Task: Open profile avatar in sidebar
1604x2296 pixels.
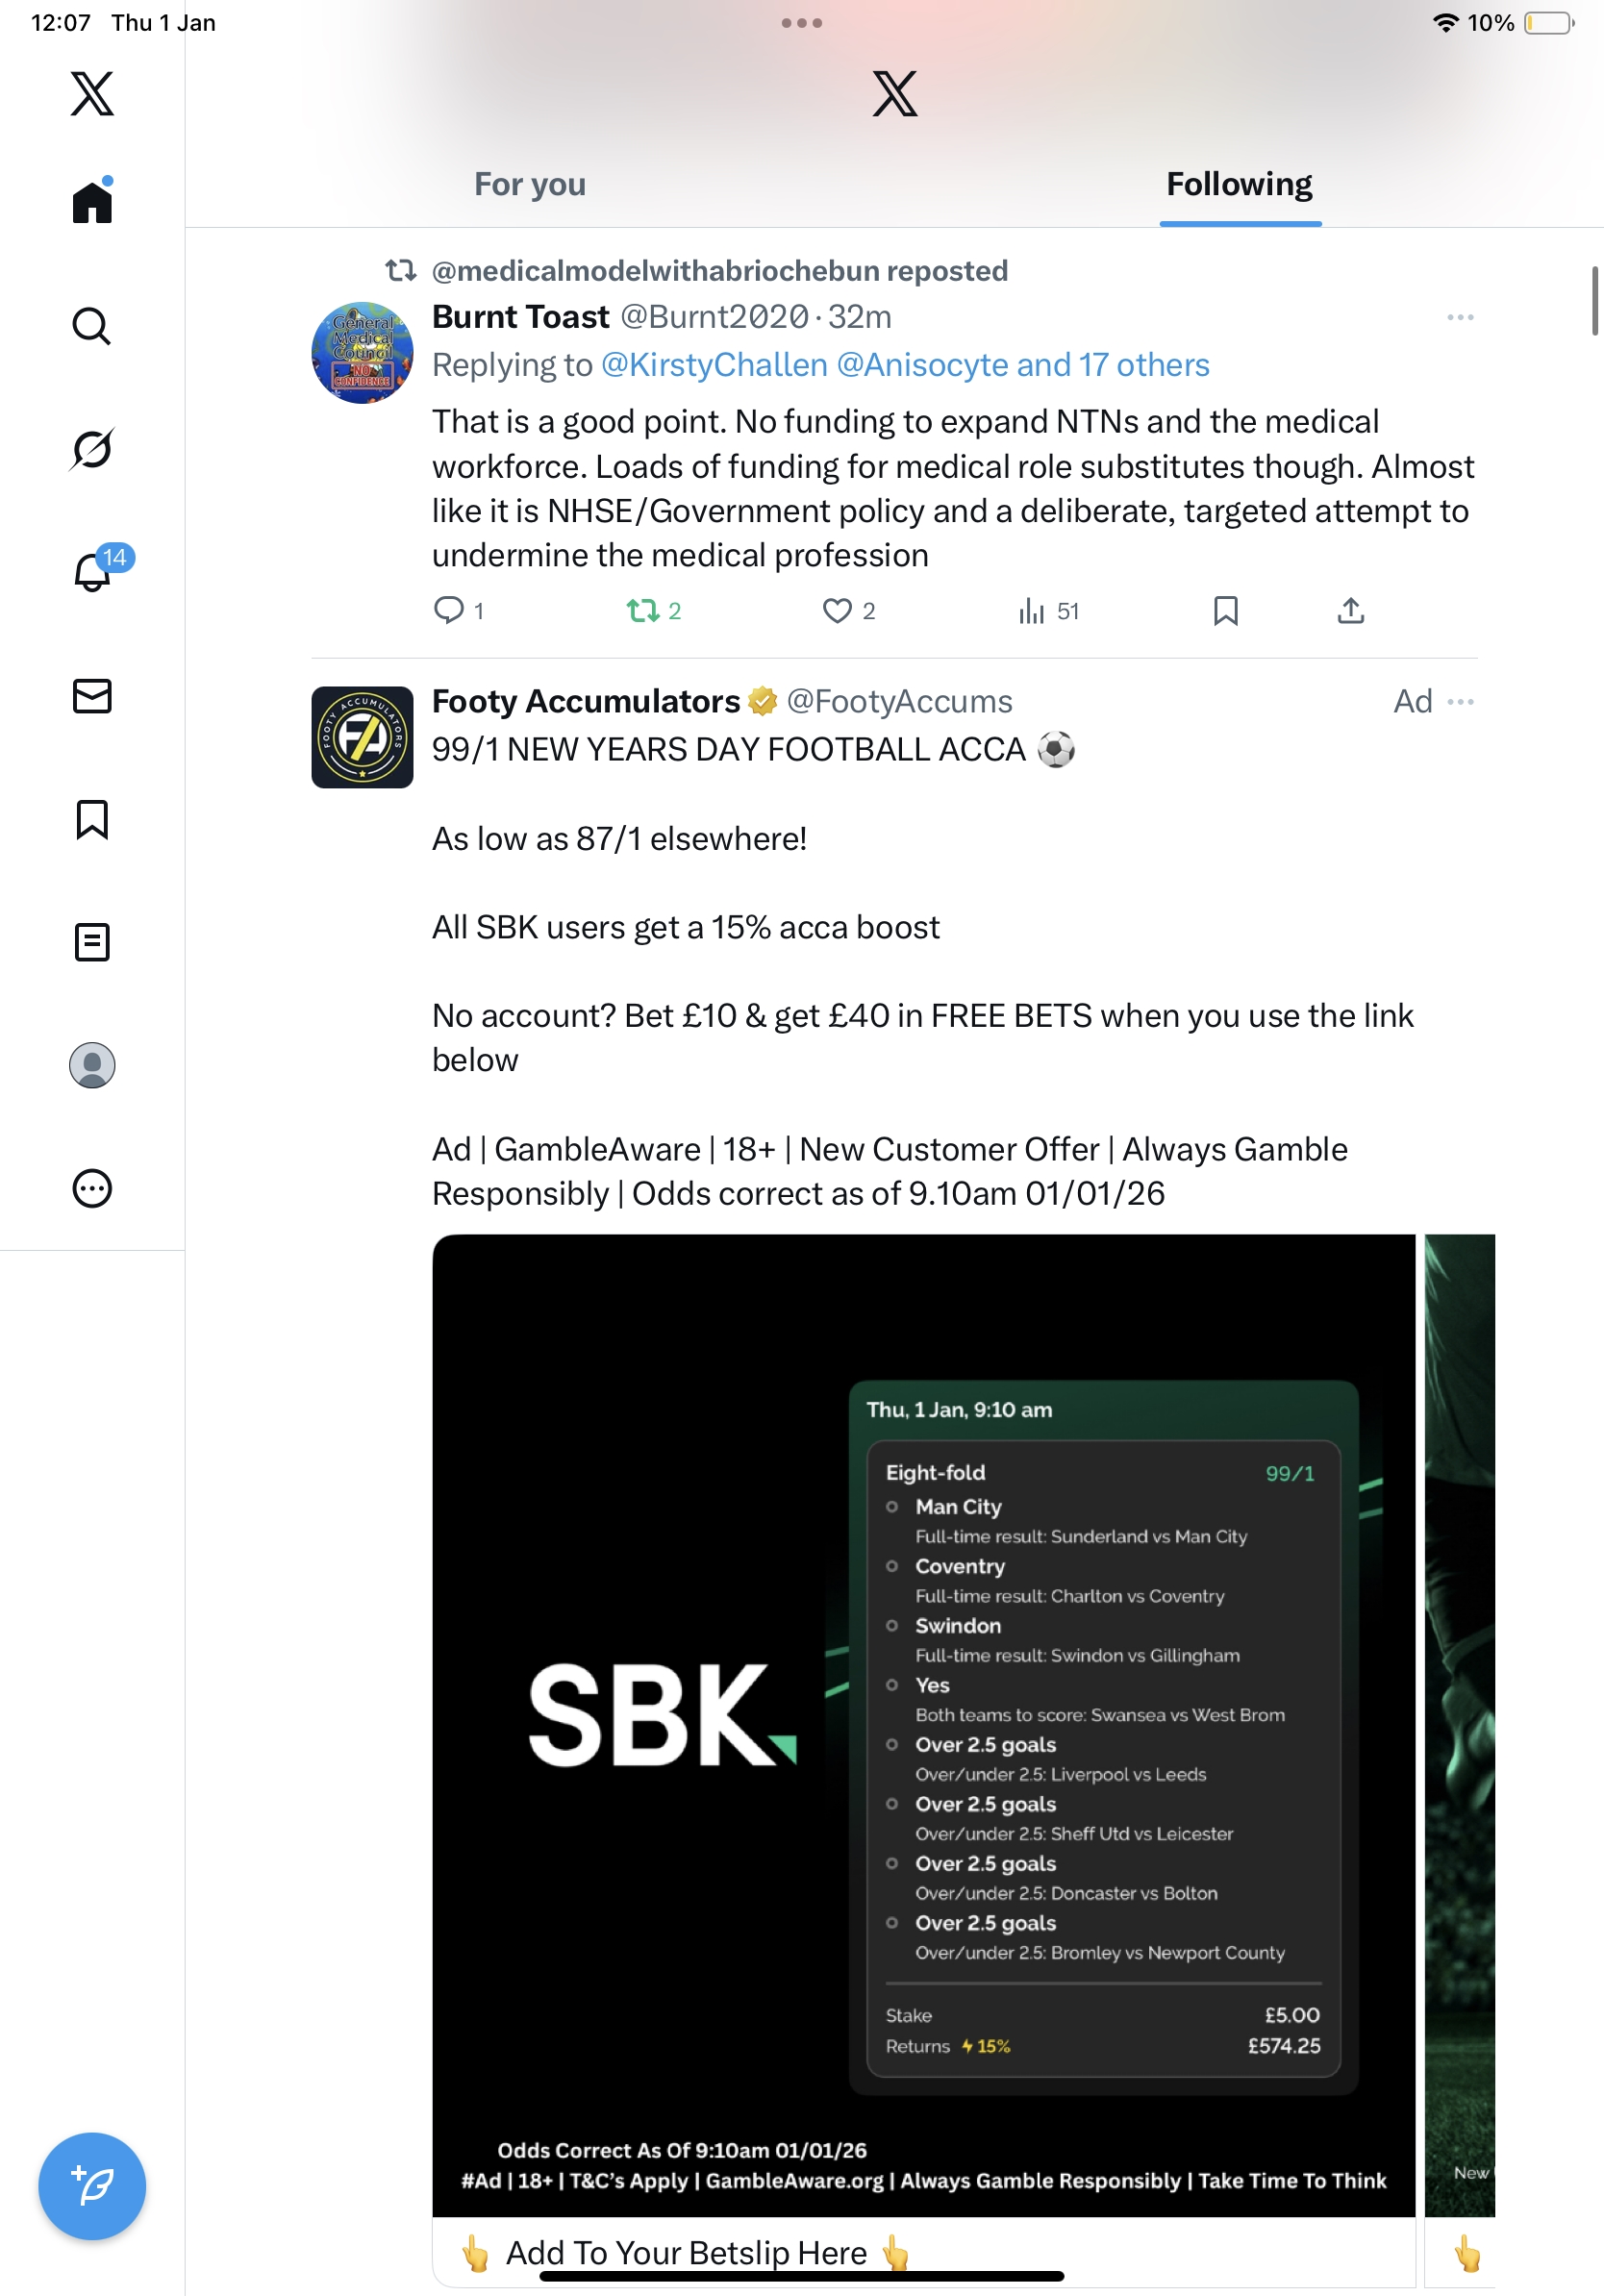Action: coord(92,1065)
